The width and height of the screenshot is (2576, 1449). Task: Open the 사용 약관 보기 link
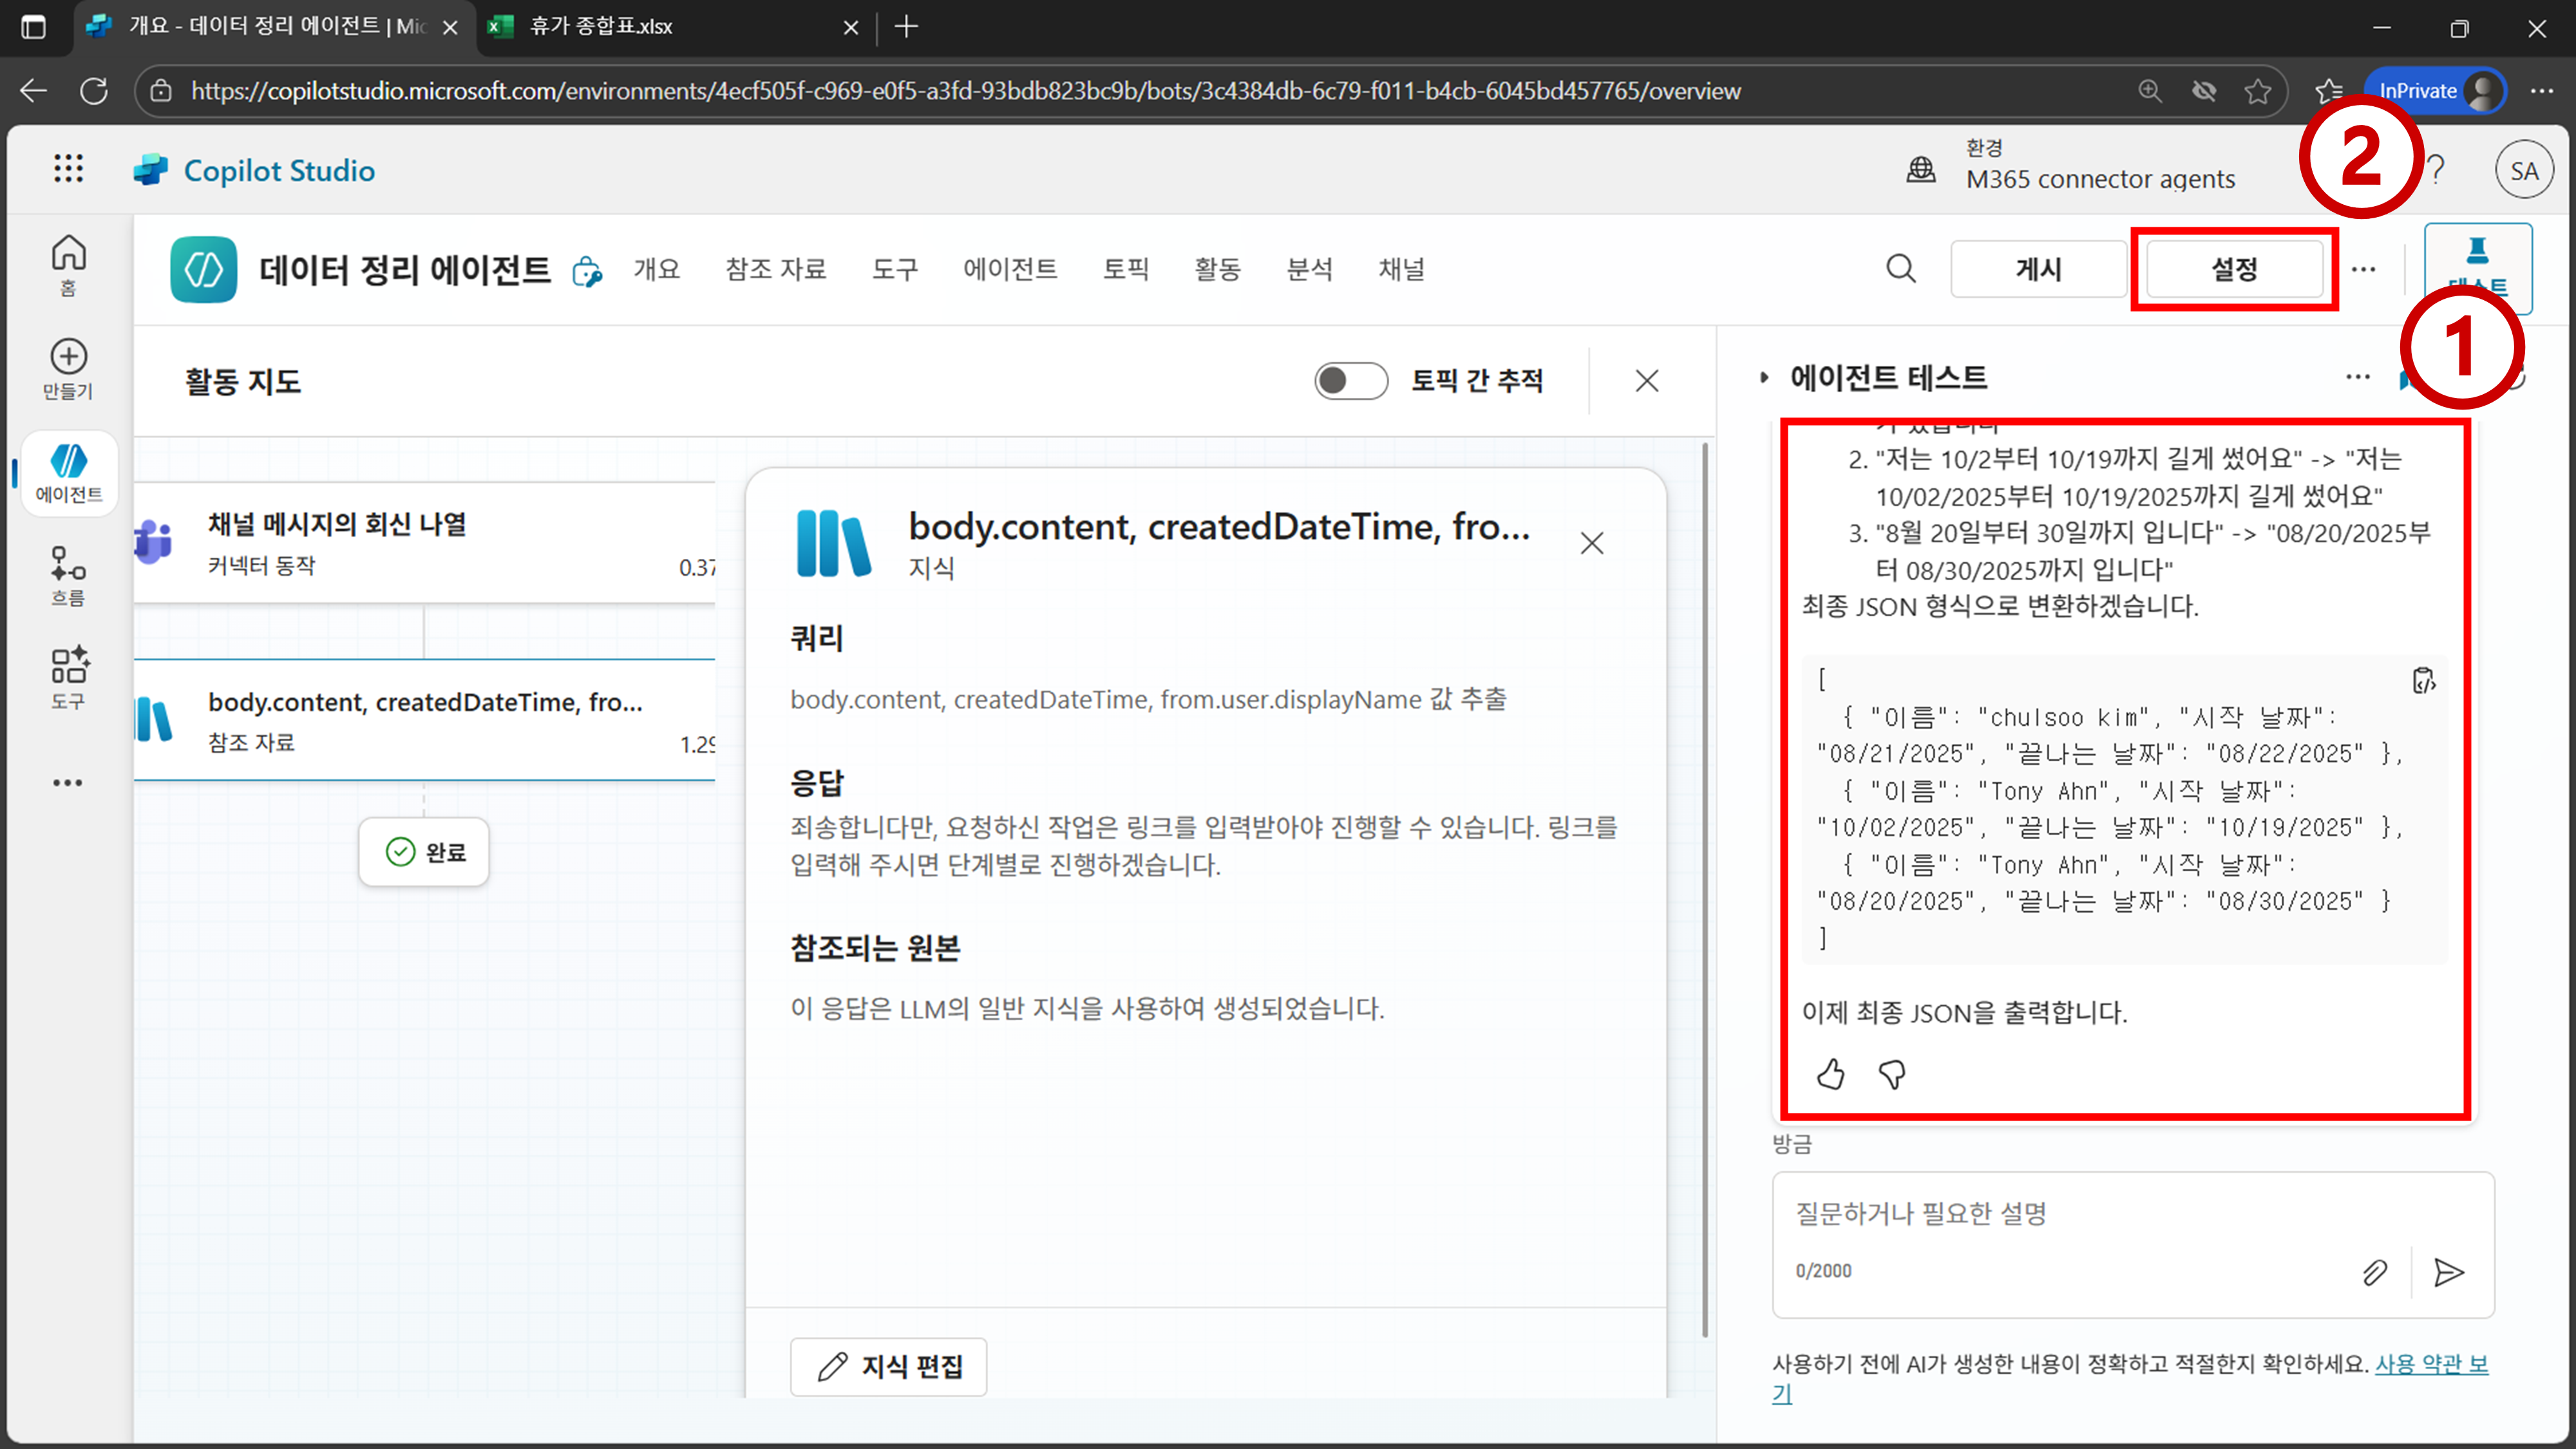coord(2431,1364)
